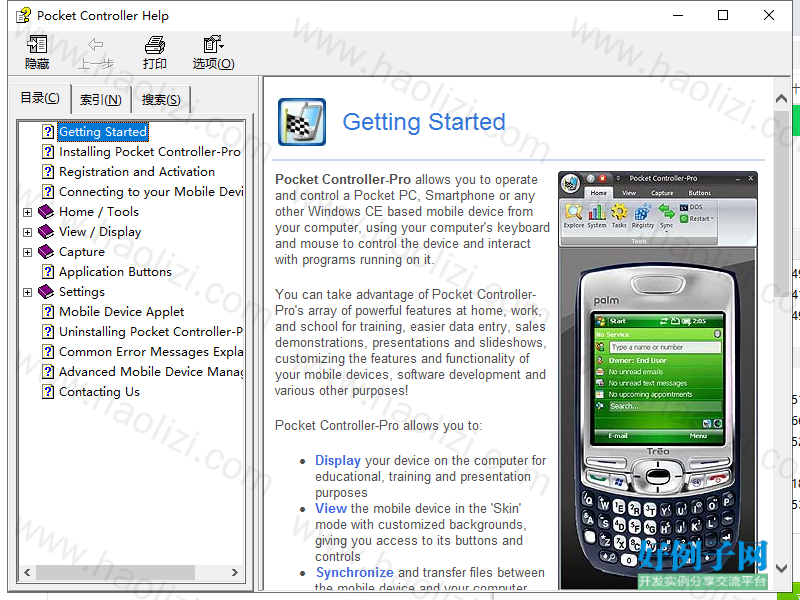This screenshot has height=600, width=800.
Task: Click the Registration and Activation page icon
Action: tap(47, 171)
